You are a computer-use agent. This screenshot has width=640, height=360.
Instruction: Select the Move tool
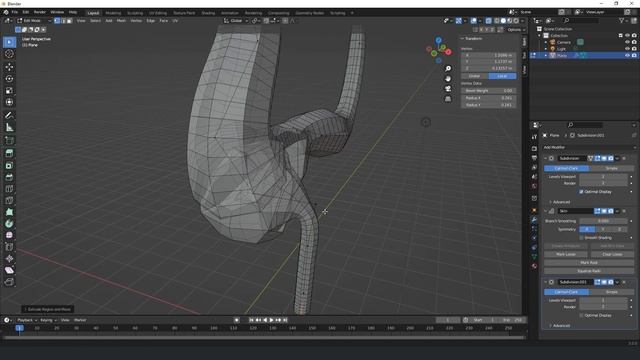pos(9,67)
